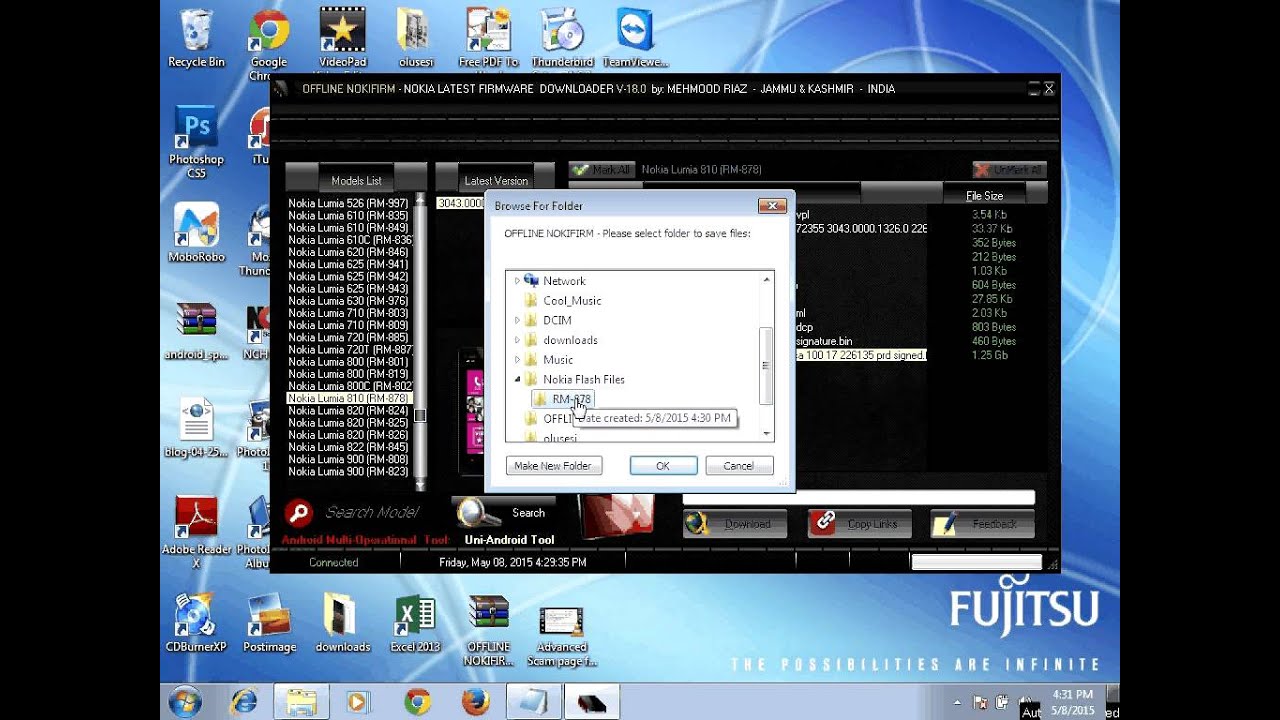Screen dimensions: 1280x720
Task: Launch Excel 2013 desktop shortcut
Action: (x=415, y=622)
